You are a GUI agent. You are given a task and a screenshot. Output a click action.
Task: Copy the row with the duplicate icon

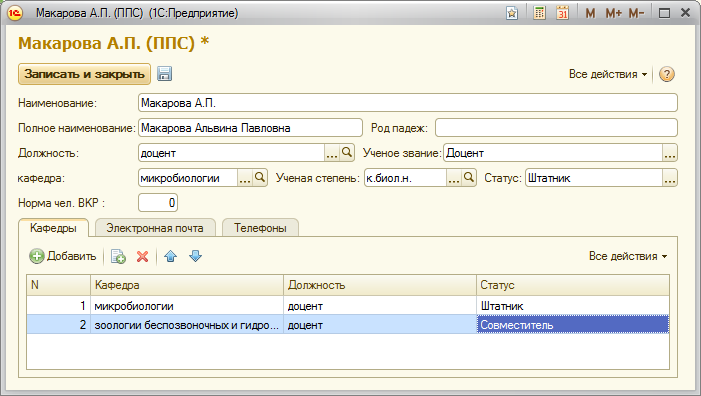[x=118, y=256]
